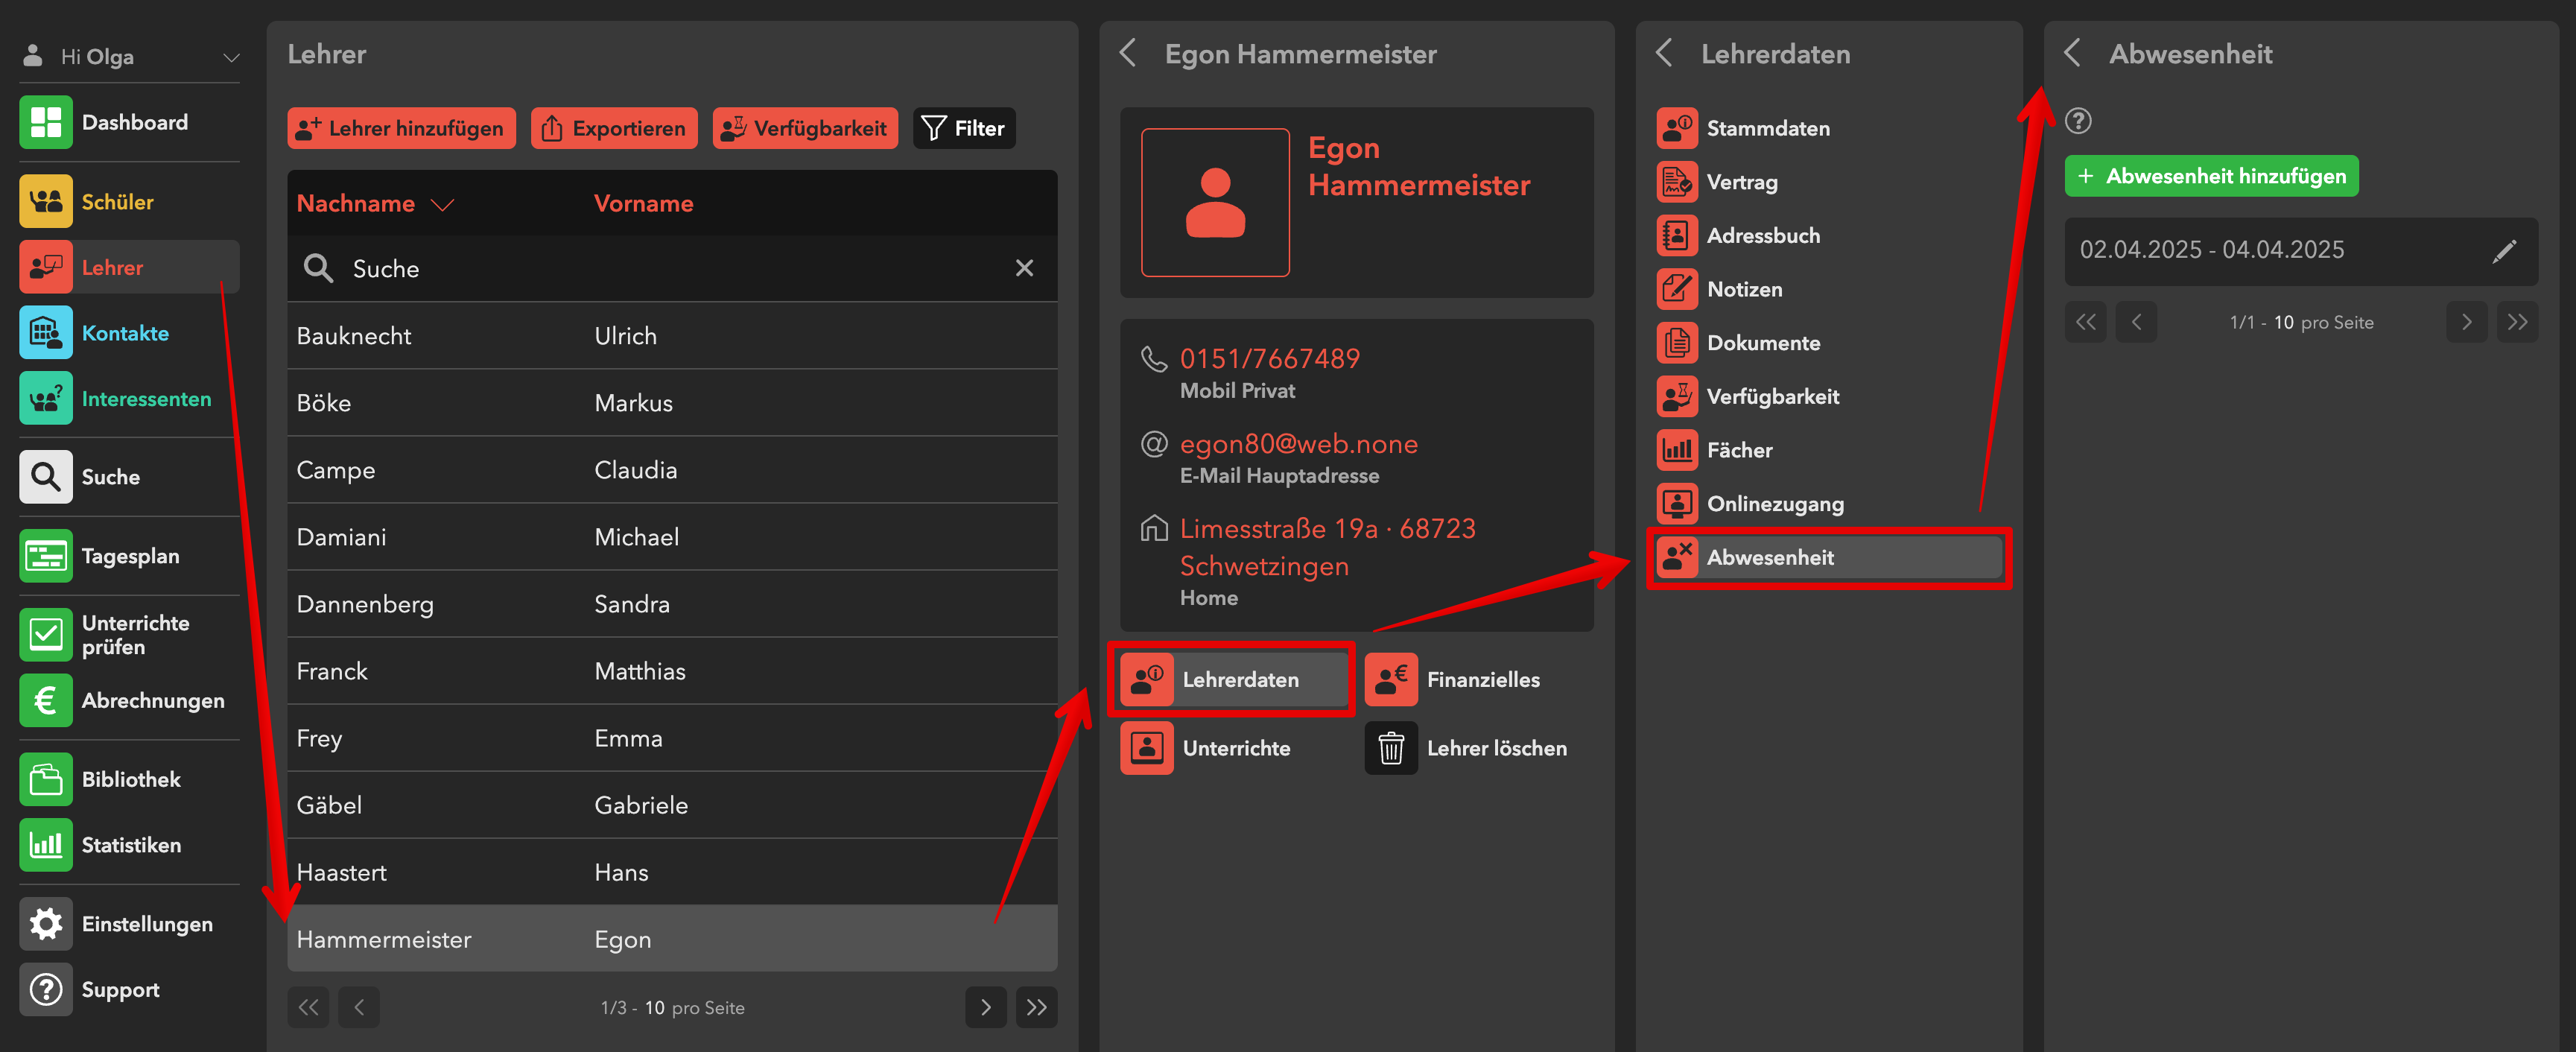
Task: Click the teacher profile avatar picture
Action: pyautogui.click(x=1215, y=203)
